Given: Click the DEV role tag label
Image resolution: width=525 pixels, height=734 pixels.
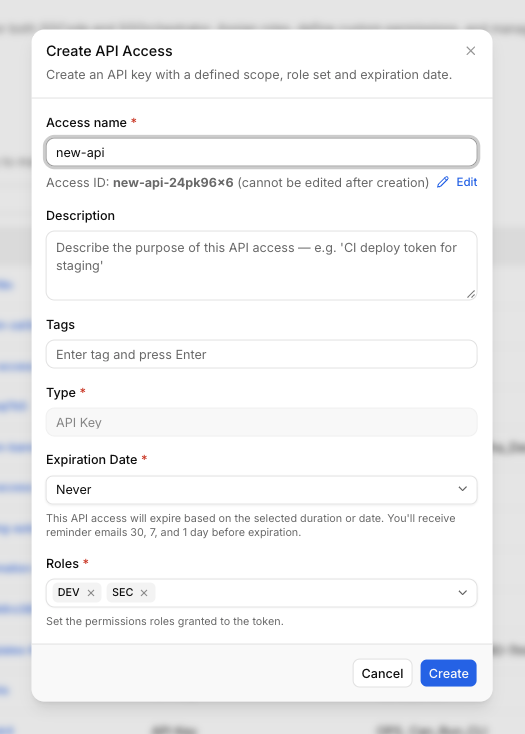Looking at the screenshot, I should click(x=68, y=593).
